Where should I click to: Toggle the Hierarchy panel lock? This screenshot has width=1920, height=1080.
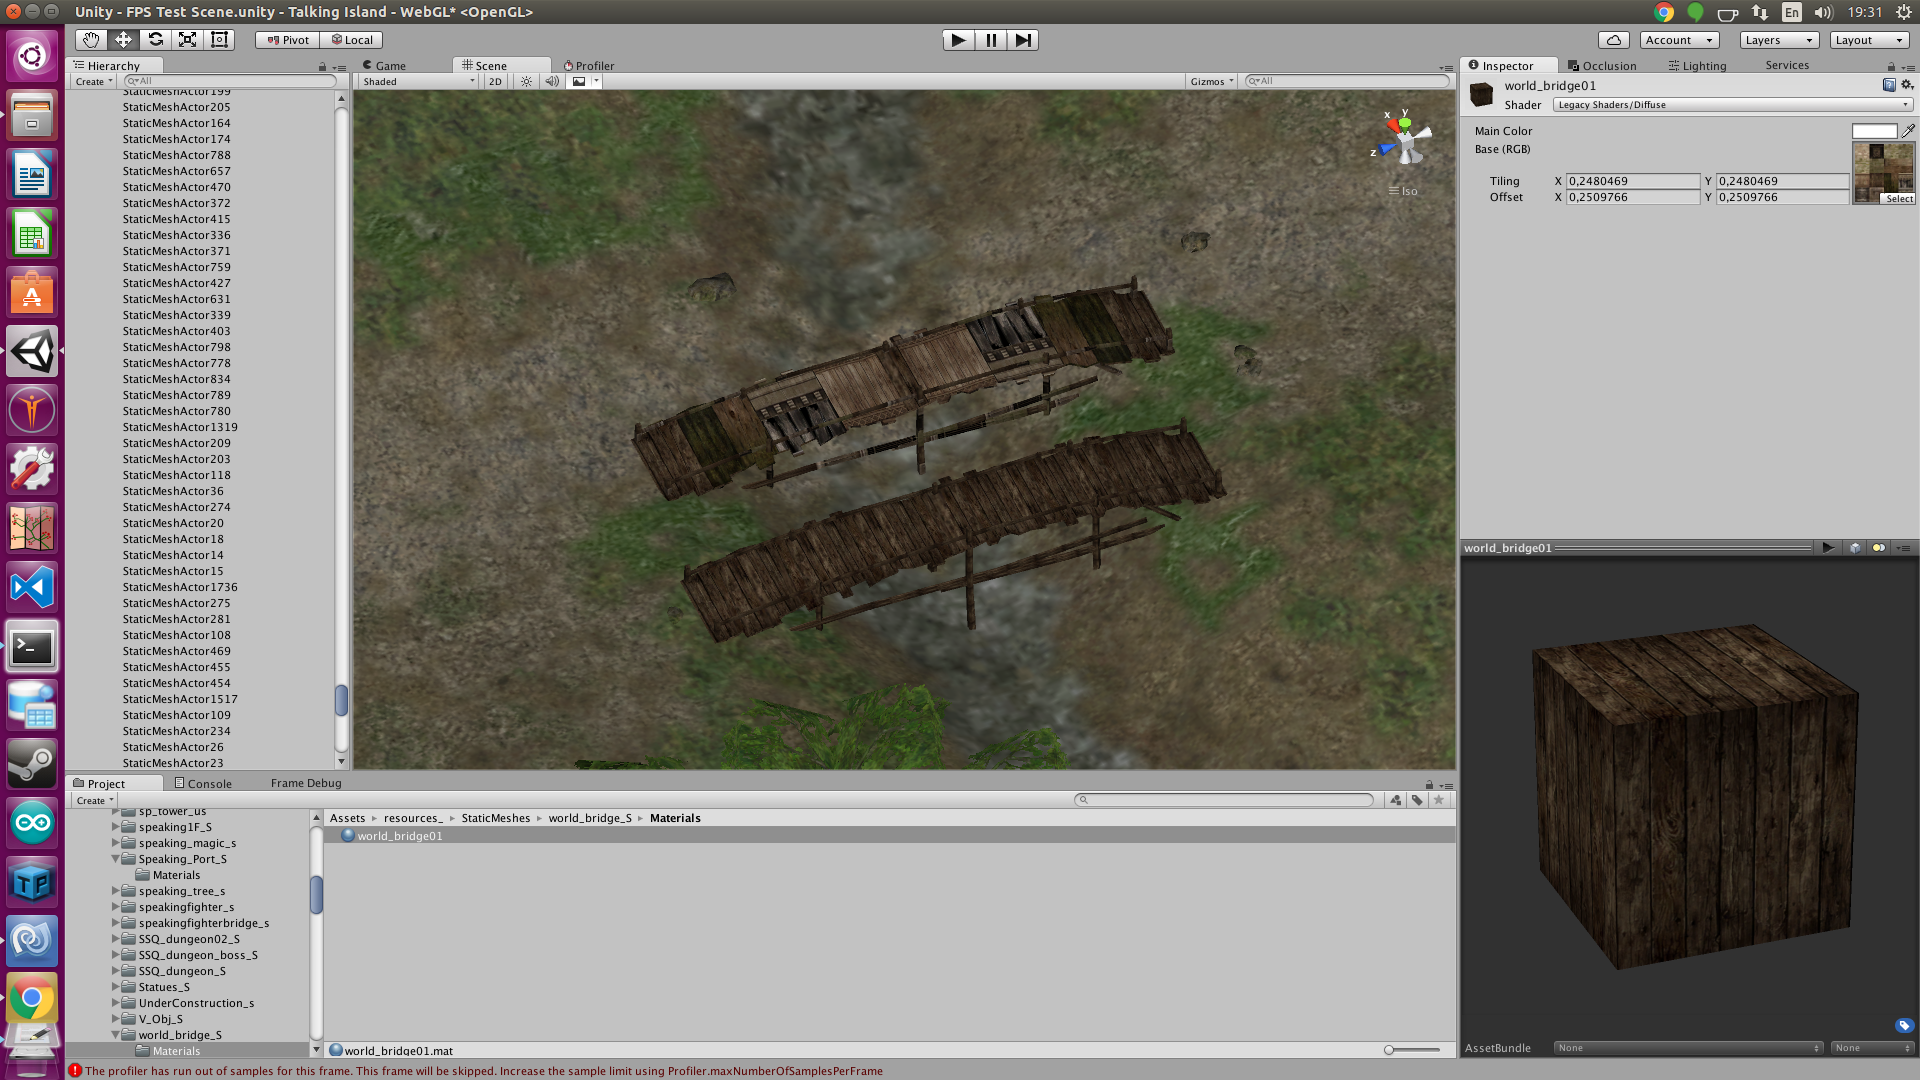(322, 67)
